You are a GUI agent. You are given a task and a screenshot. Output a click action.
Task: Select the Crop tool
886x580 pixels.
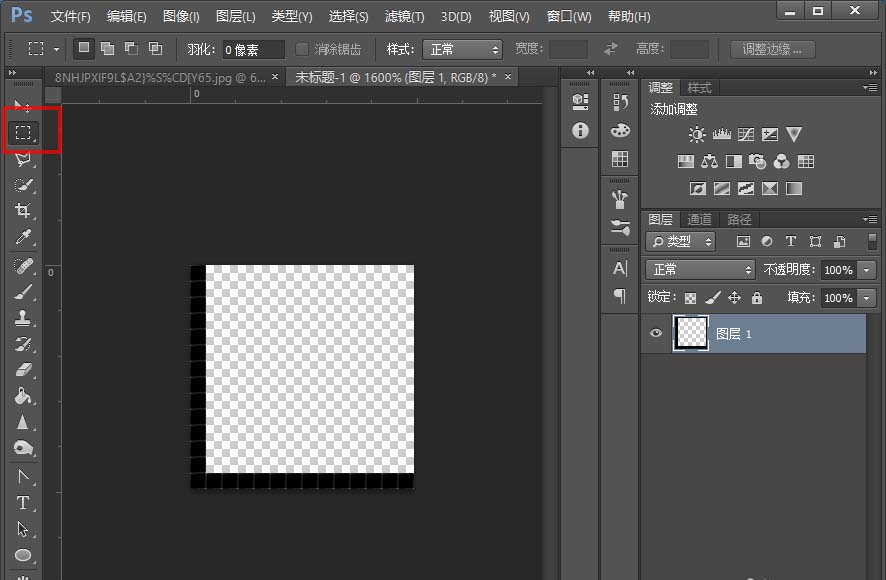pyautogui.click(x=24, y=211)
